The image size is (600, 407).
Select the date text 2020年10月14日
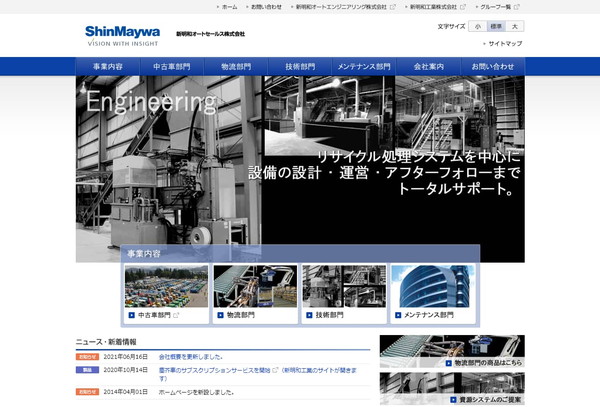[126, 370]
